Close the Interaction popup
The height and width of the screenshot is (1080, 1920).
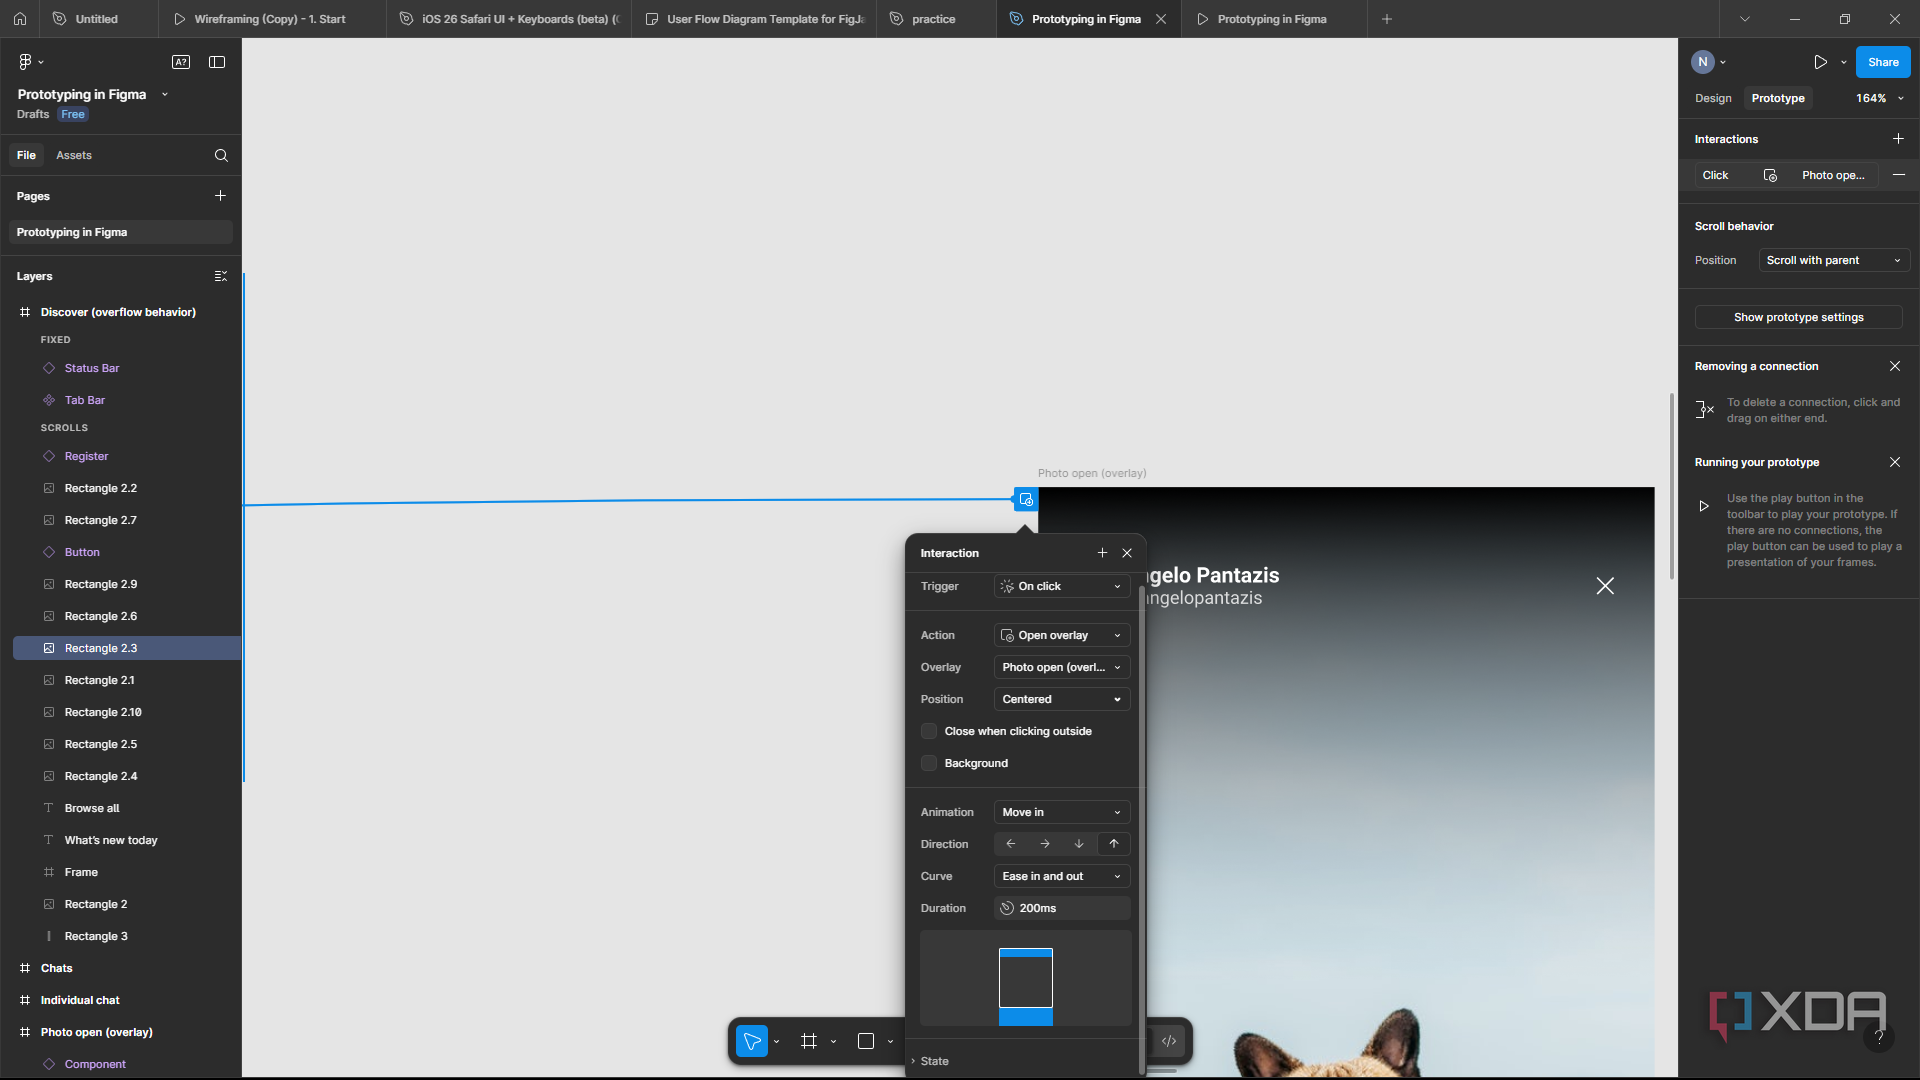1127,553
